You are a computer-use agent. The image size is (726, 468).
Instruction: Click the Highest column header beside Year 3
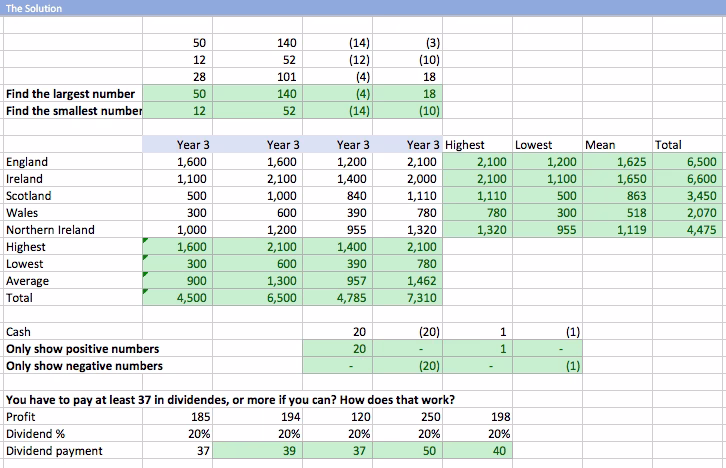(464, 145)
